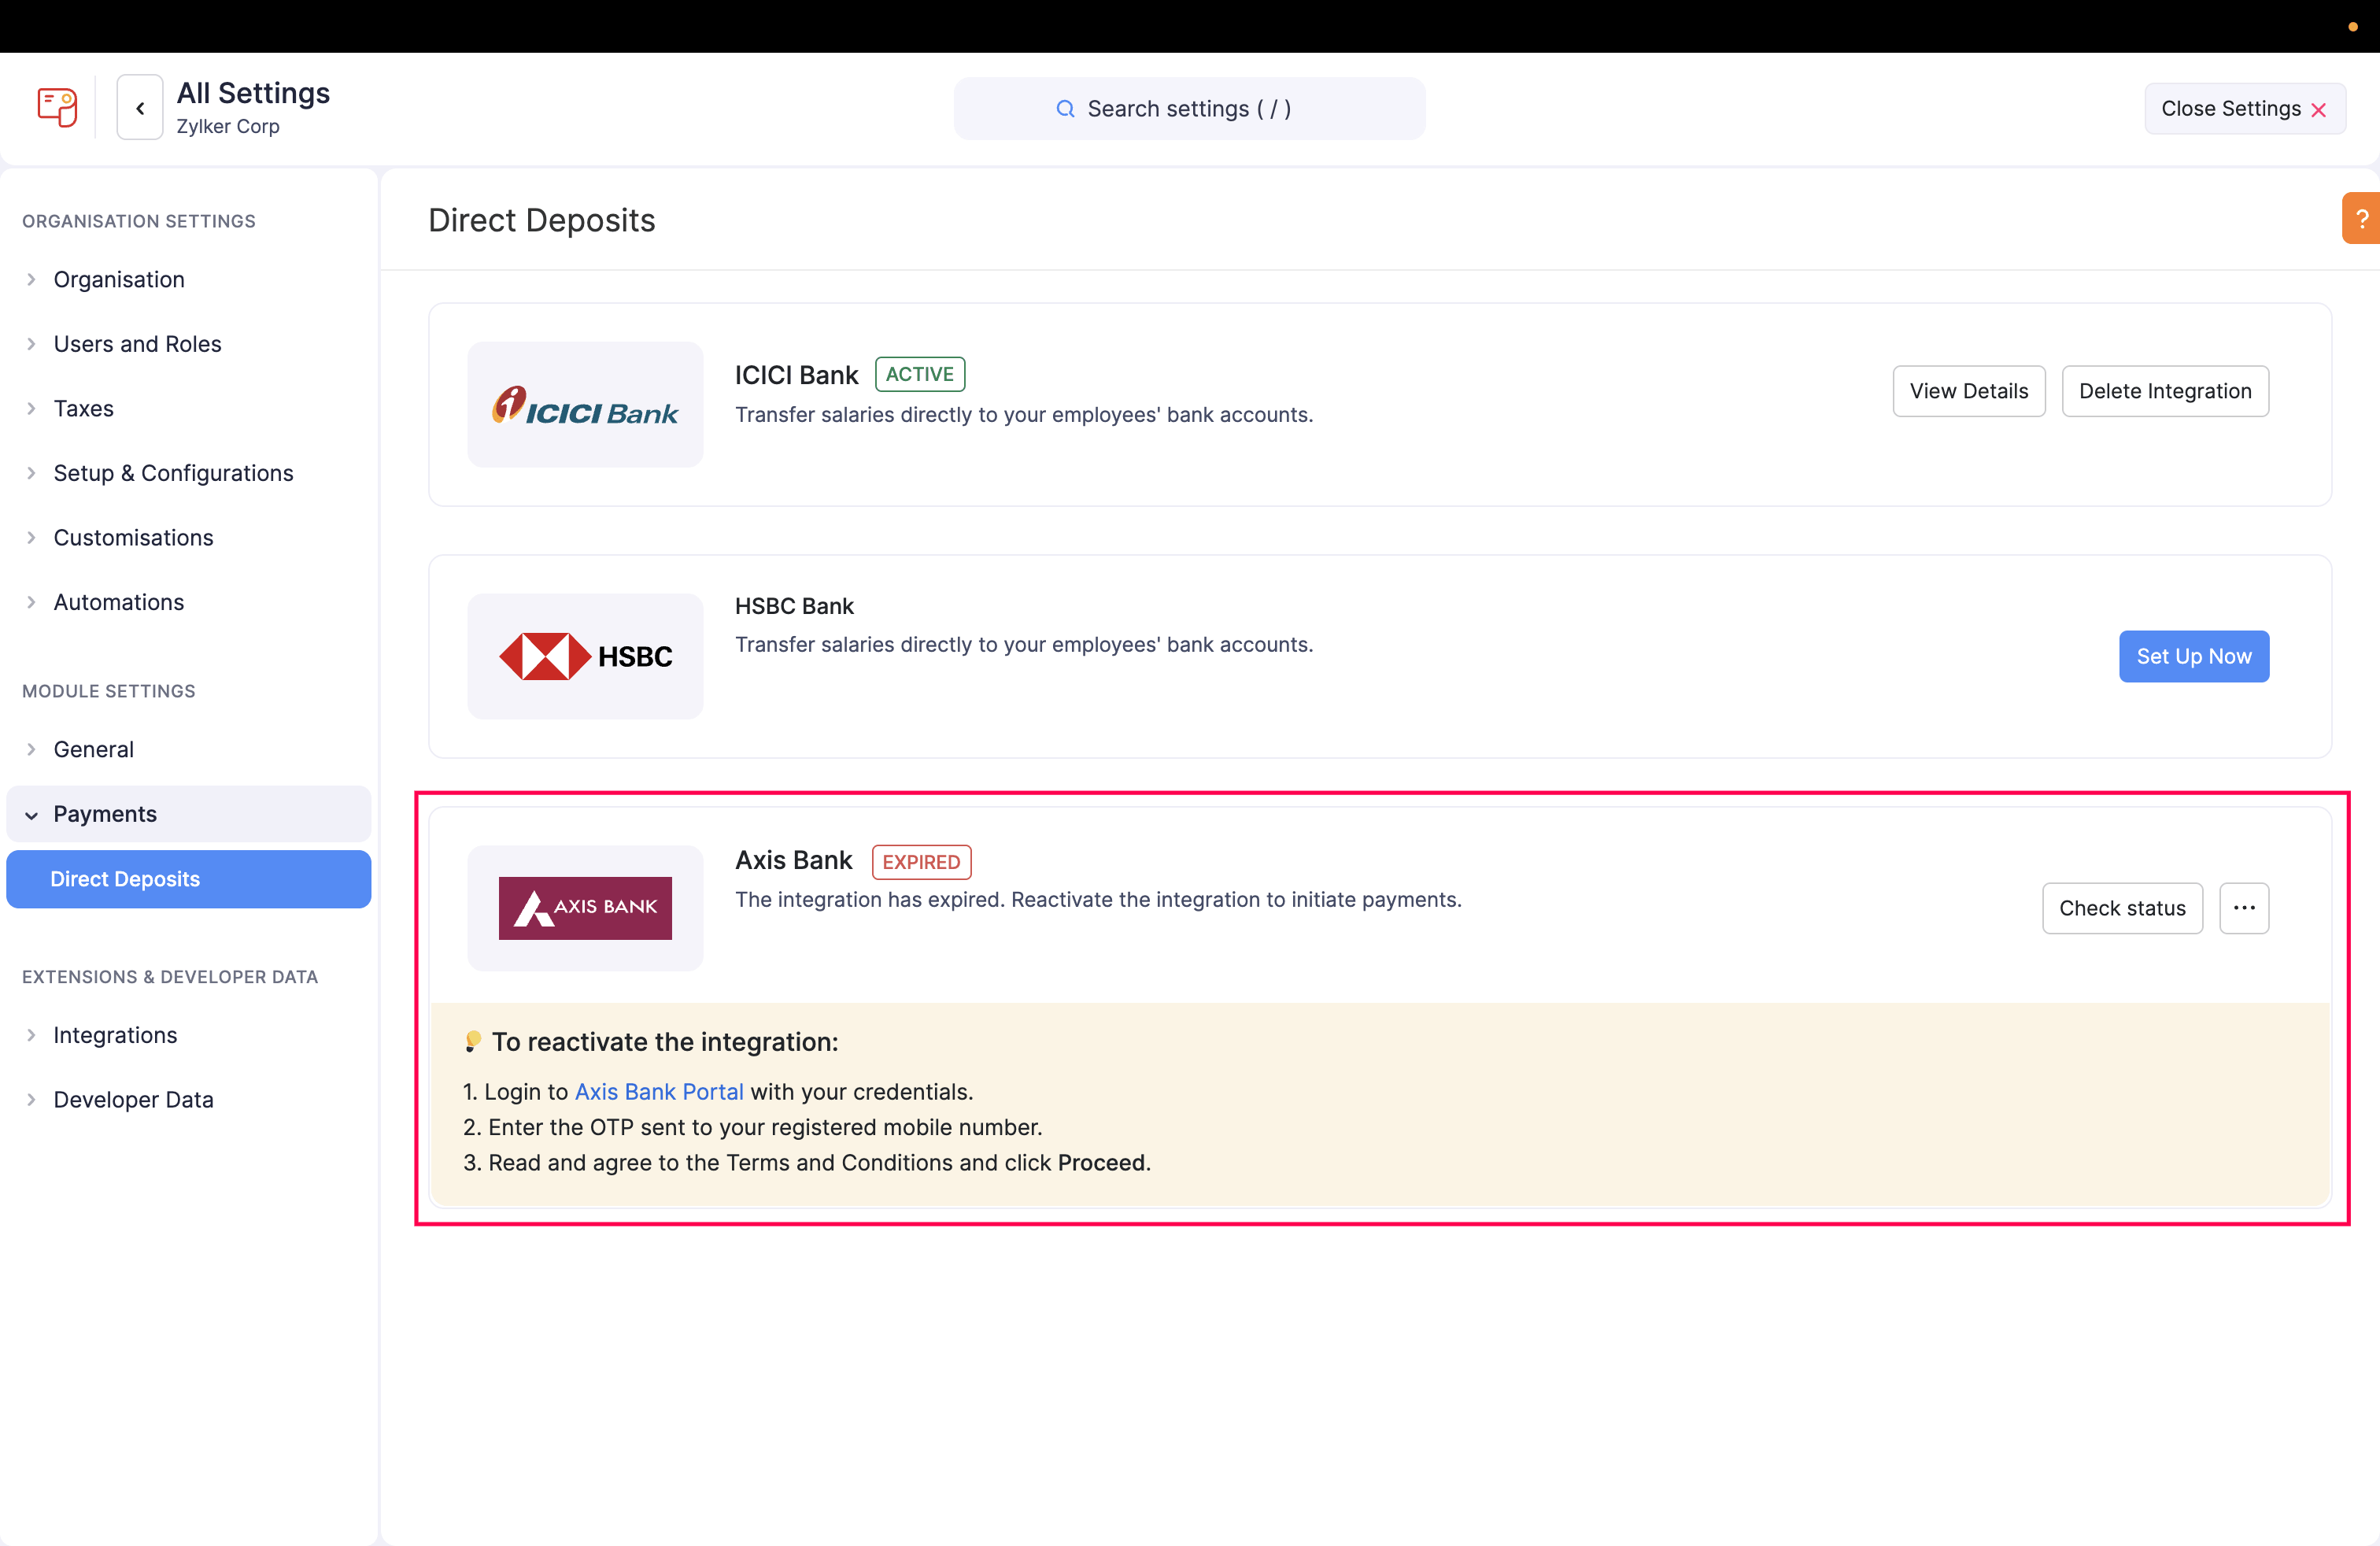Expand the Integrations chevron
2380x1546 pixels.
(x=31, y=1035)
